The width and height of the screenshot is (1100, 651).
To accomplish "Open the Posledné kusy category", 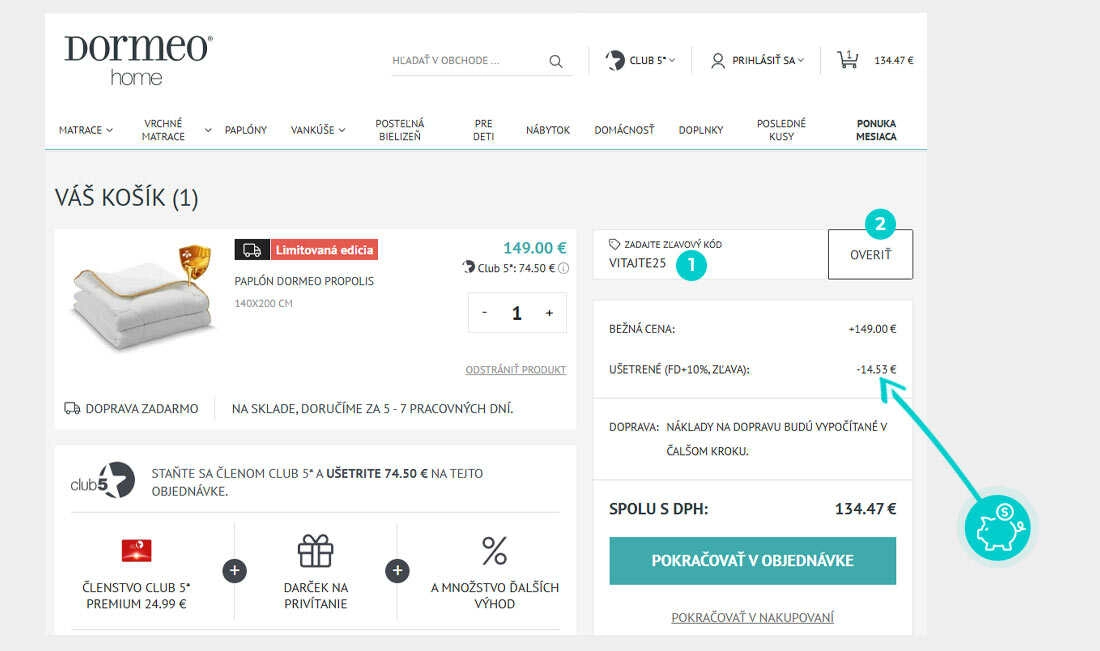I will coord(782,130).
